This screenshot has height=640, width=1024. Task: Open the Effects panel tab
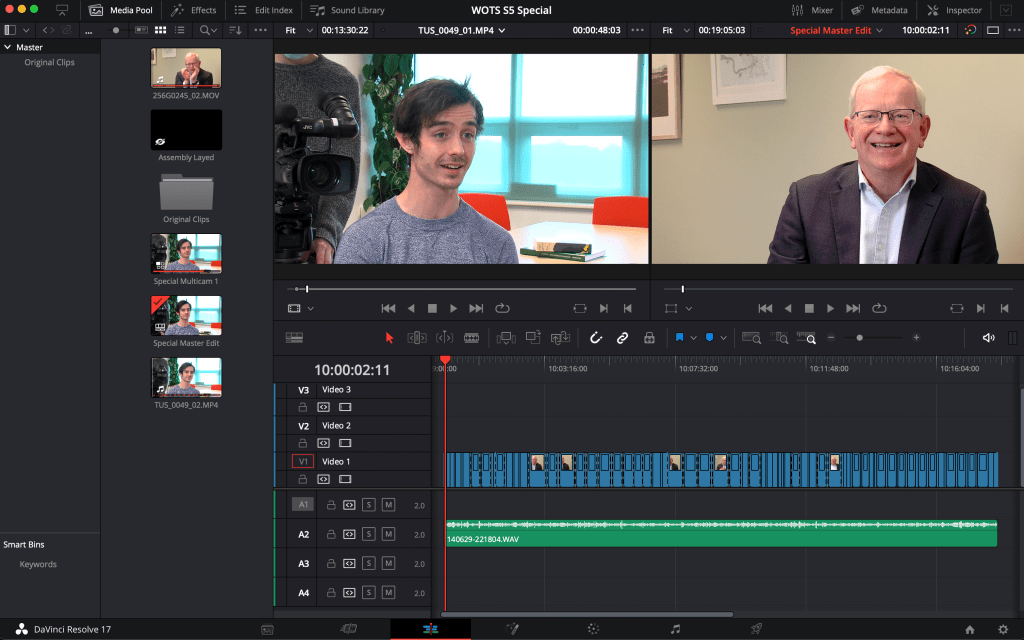(x=194, y=10)
